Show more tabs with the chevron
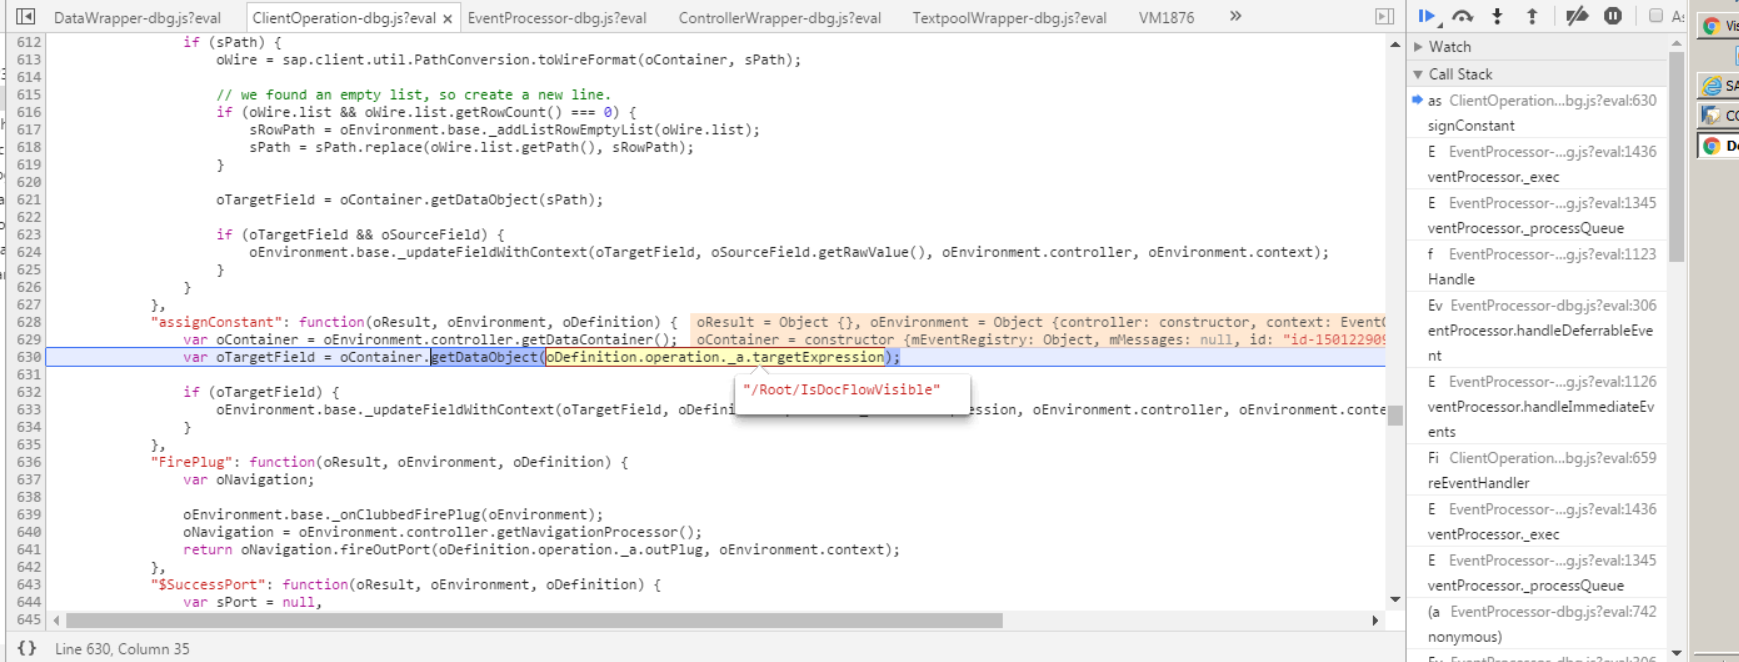Screen dimensions: 1739x662 (x=1235, y=16)
